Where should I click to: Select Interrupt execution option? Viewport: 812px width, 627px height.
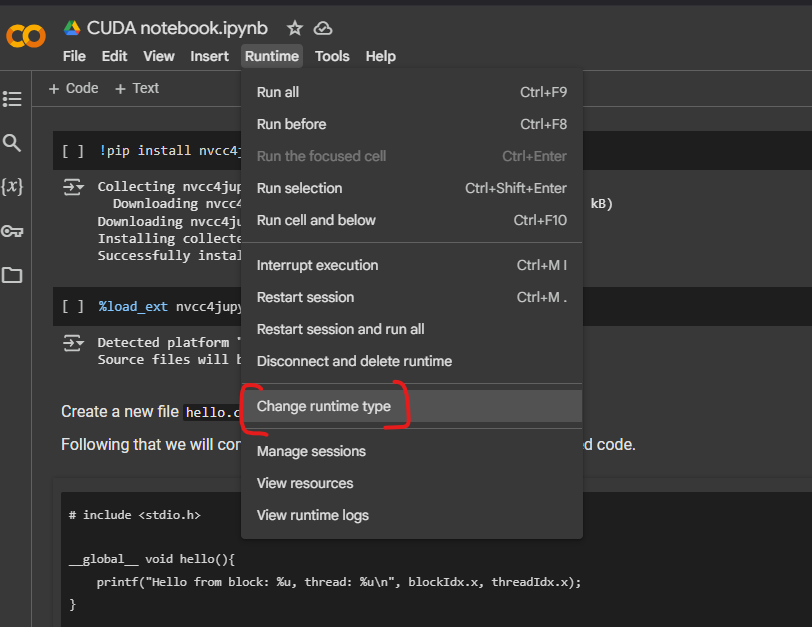click(317, 265)
